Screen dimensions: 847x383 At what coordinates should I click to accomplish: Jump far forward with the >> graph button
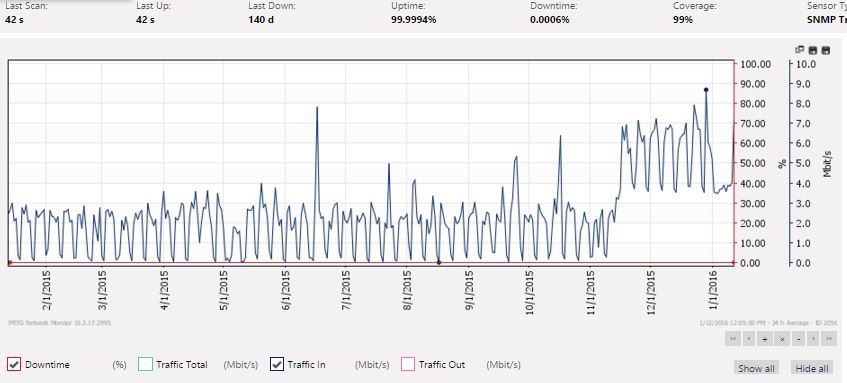tap(829, 339)
